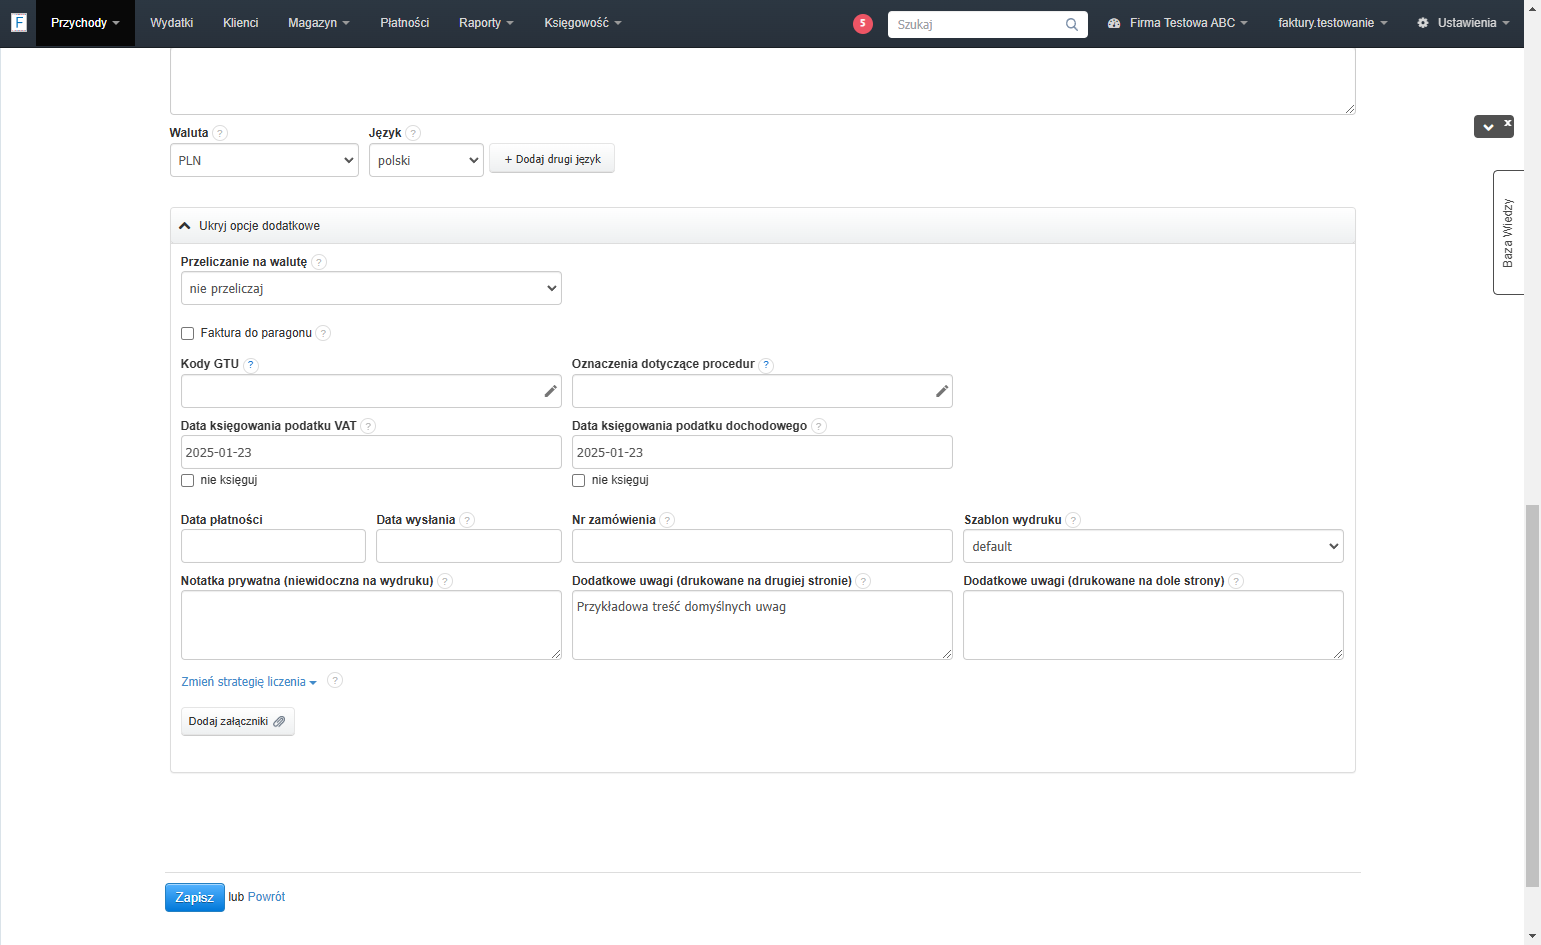Open the Ustawienia settings menu
The height and width of the screenshot is (945, 1541).
click(x=1463, y=23)
